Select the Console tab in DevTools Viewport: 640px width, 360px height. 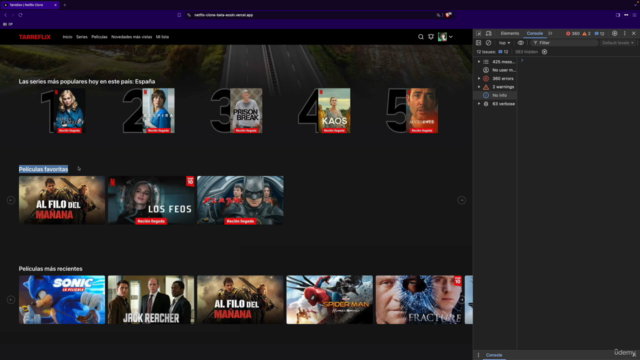pos(535,33)
